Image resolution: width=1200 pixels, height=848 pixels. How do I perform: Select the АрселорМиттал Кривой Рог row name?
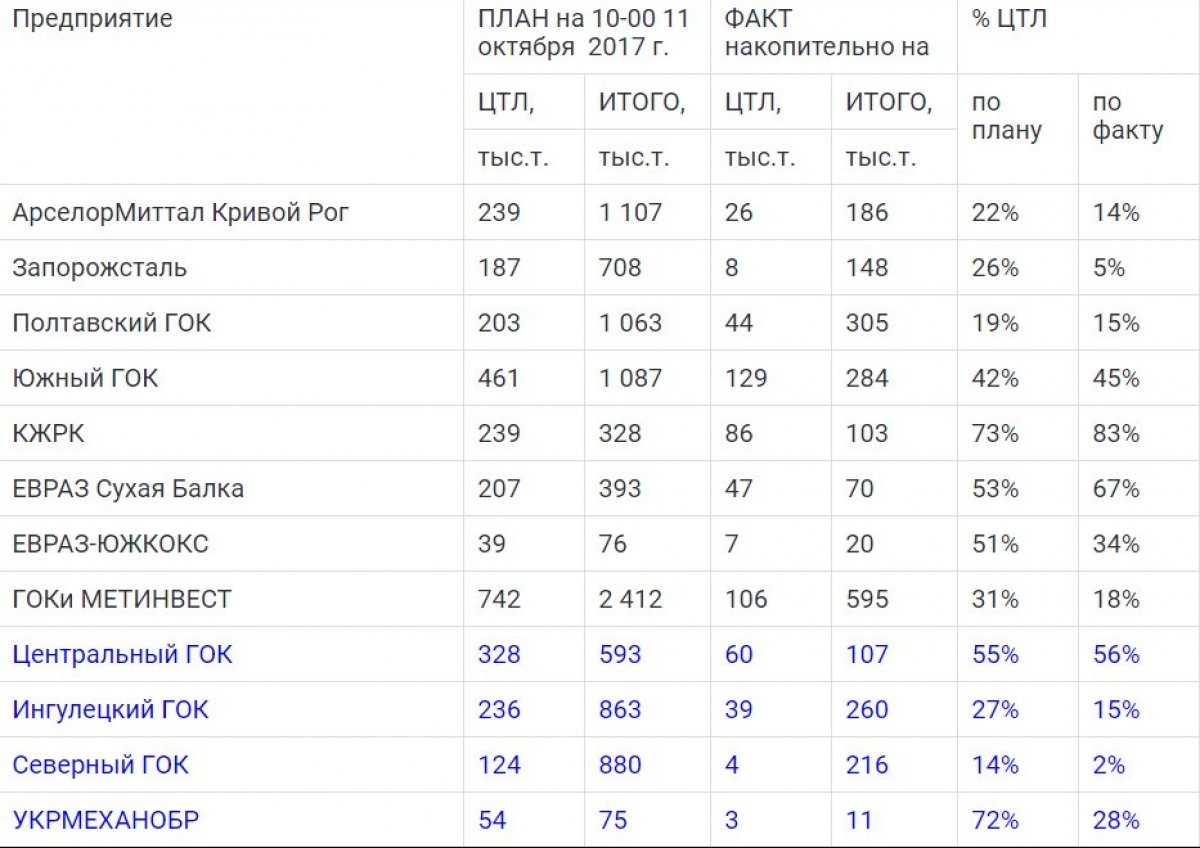[181, 212]
